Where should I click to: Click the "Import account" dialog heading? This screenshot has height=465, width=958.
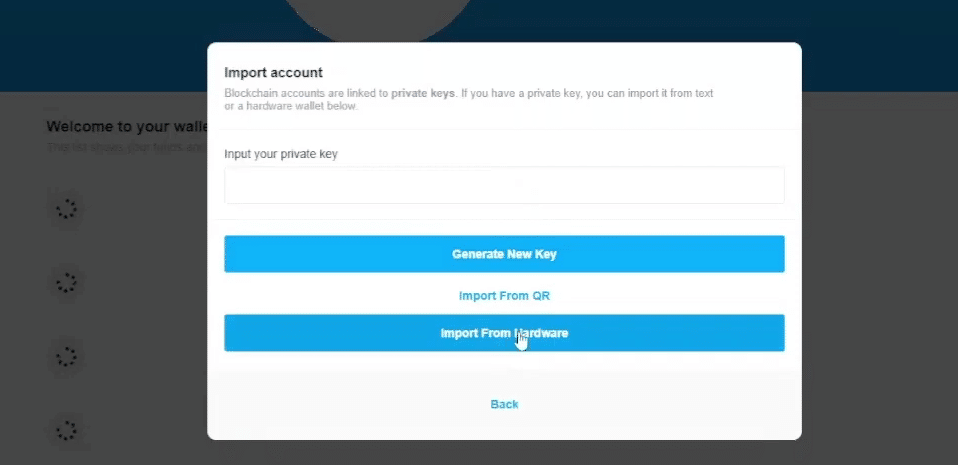[273, 72]
